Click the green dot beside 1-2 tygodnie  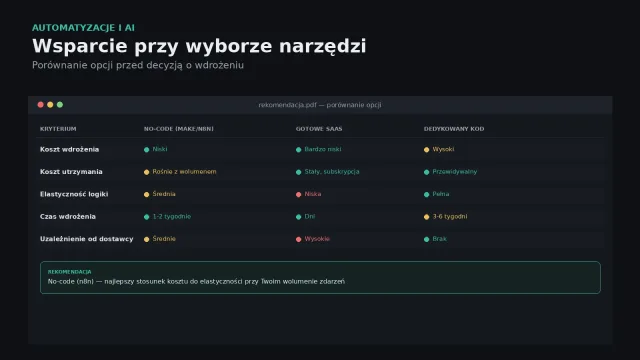tap(147, 217)
